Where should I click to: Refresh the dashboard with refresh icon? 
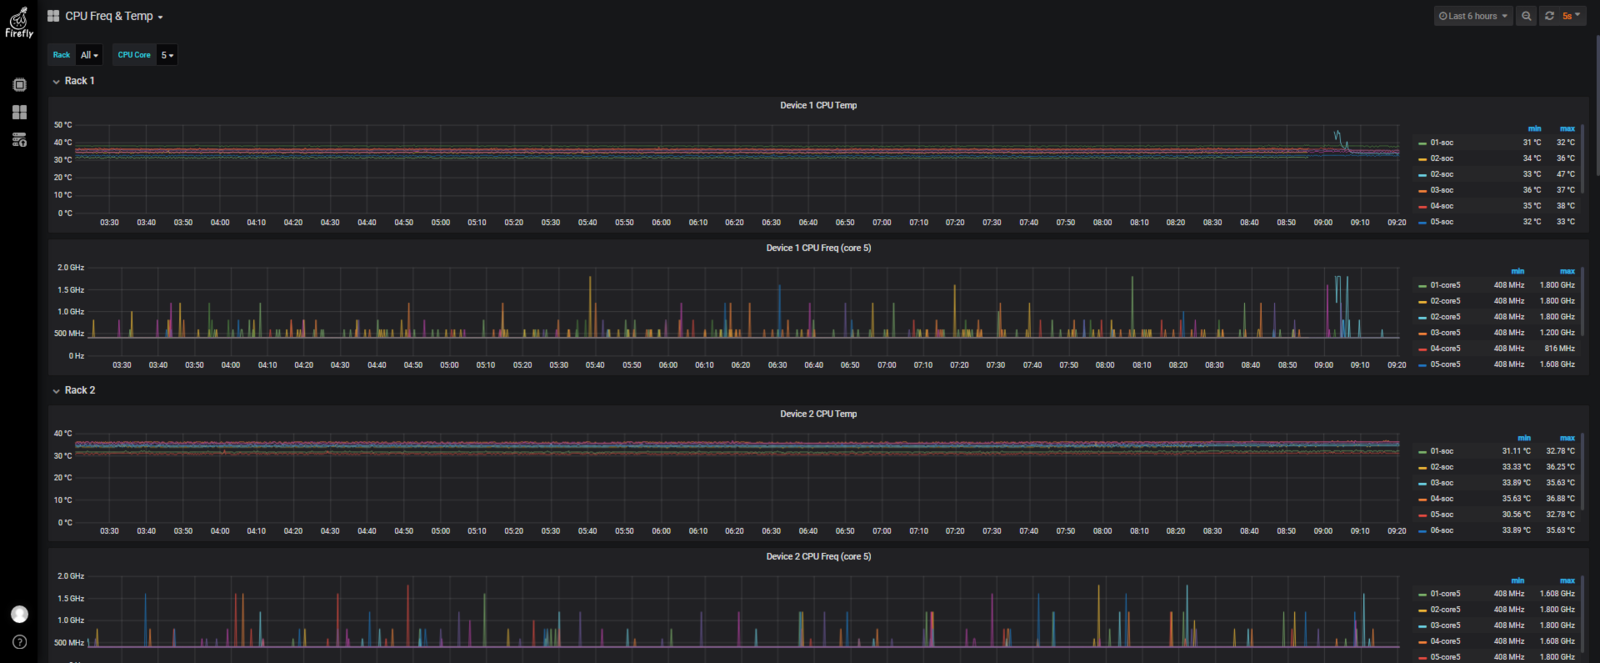point(1549,16)
